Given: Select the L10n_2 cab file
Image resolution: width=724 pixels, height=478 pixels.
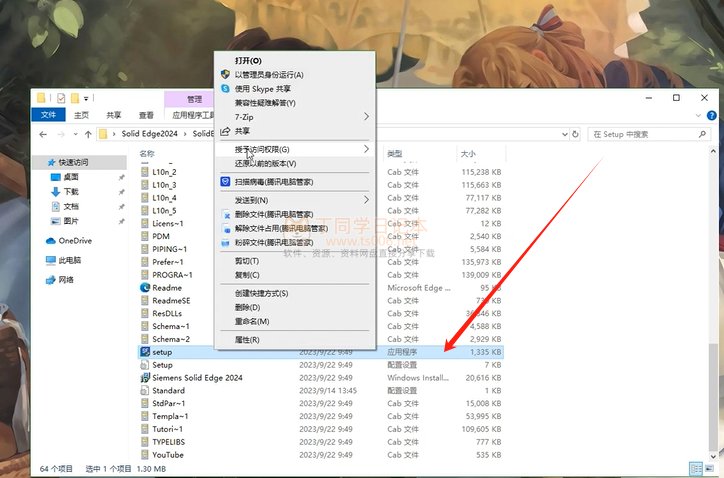Looking at the screenshot, I should click(x=321, y=172).
